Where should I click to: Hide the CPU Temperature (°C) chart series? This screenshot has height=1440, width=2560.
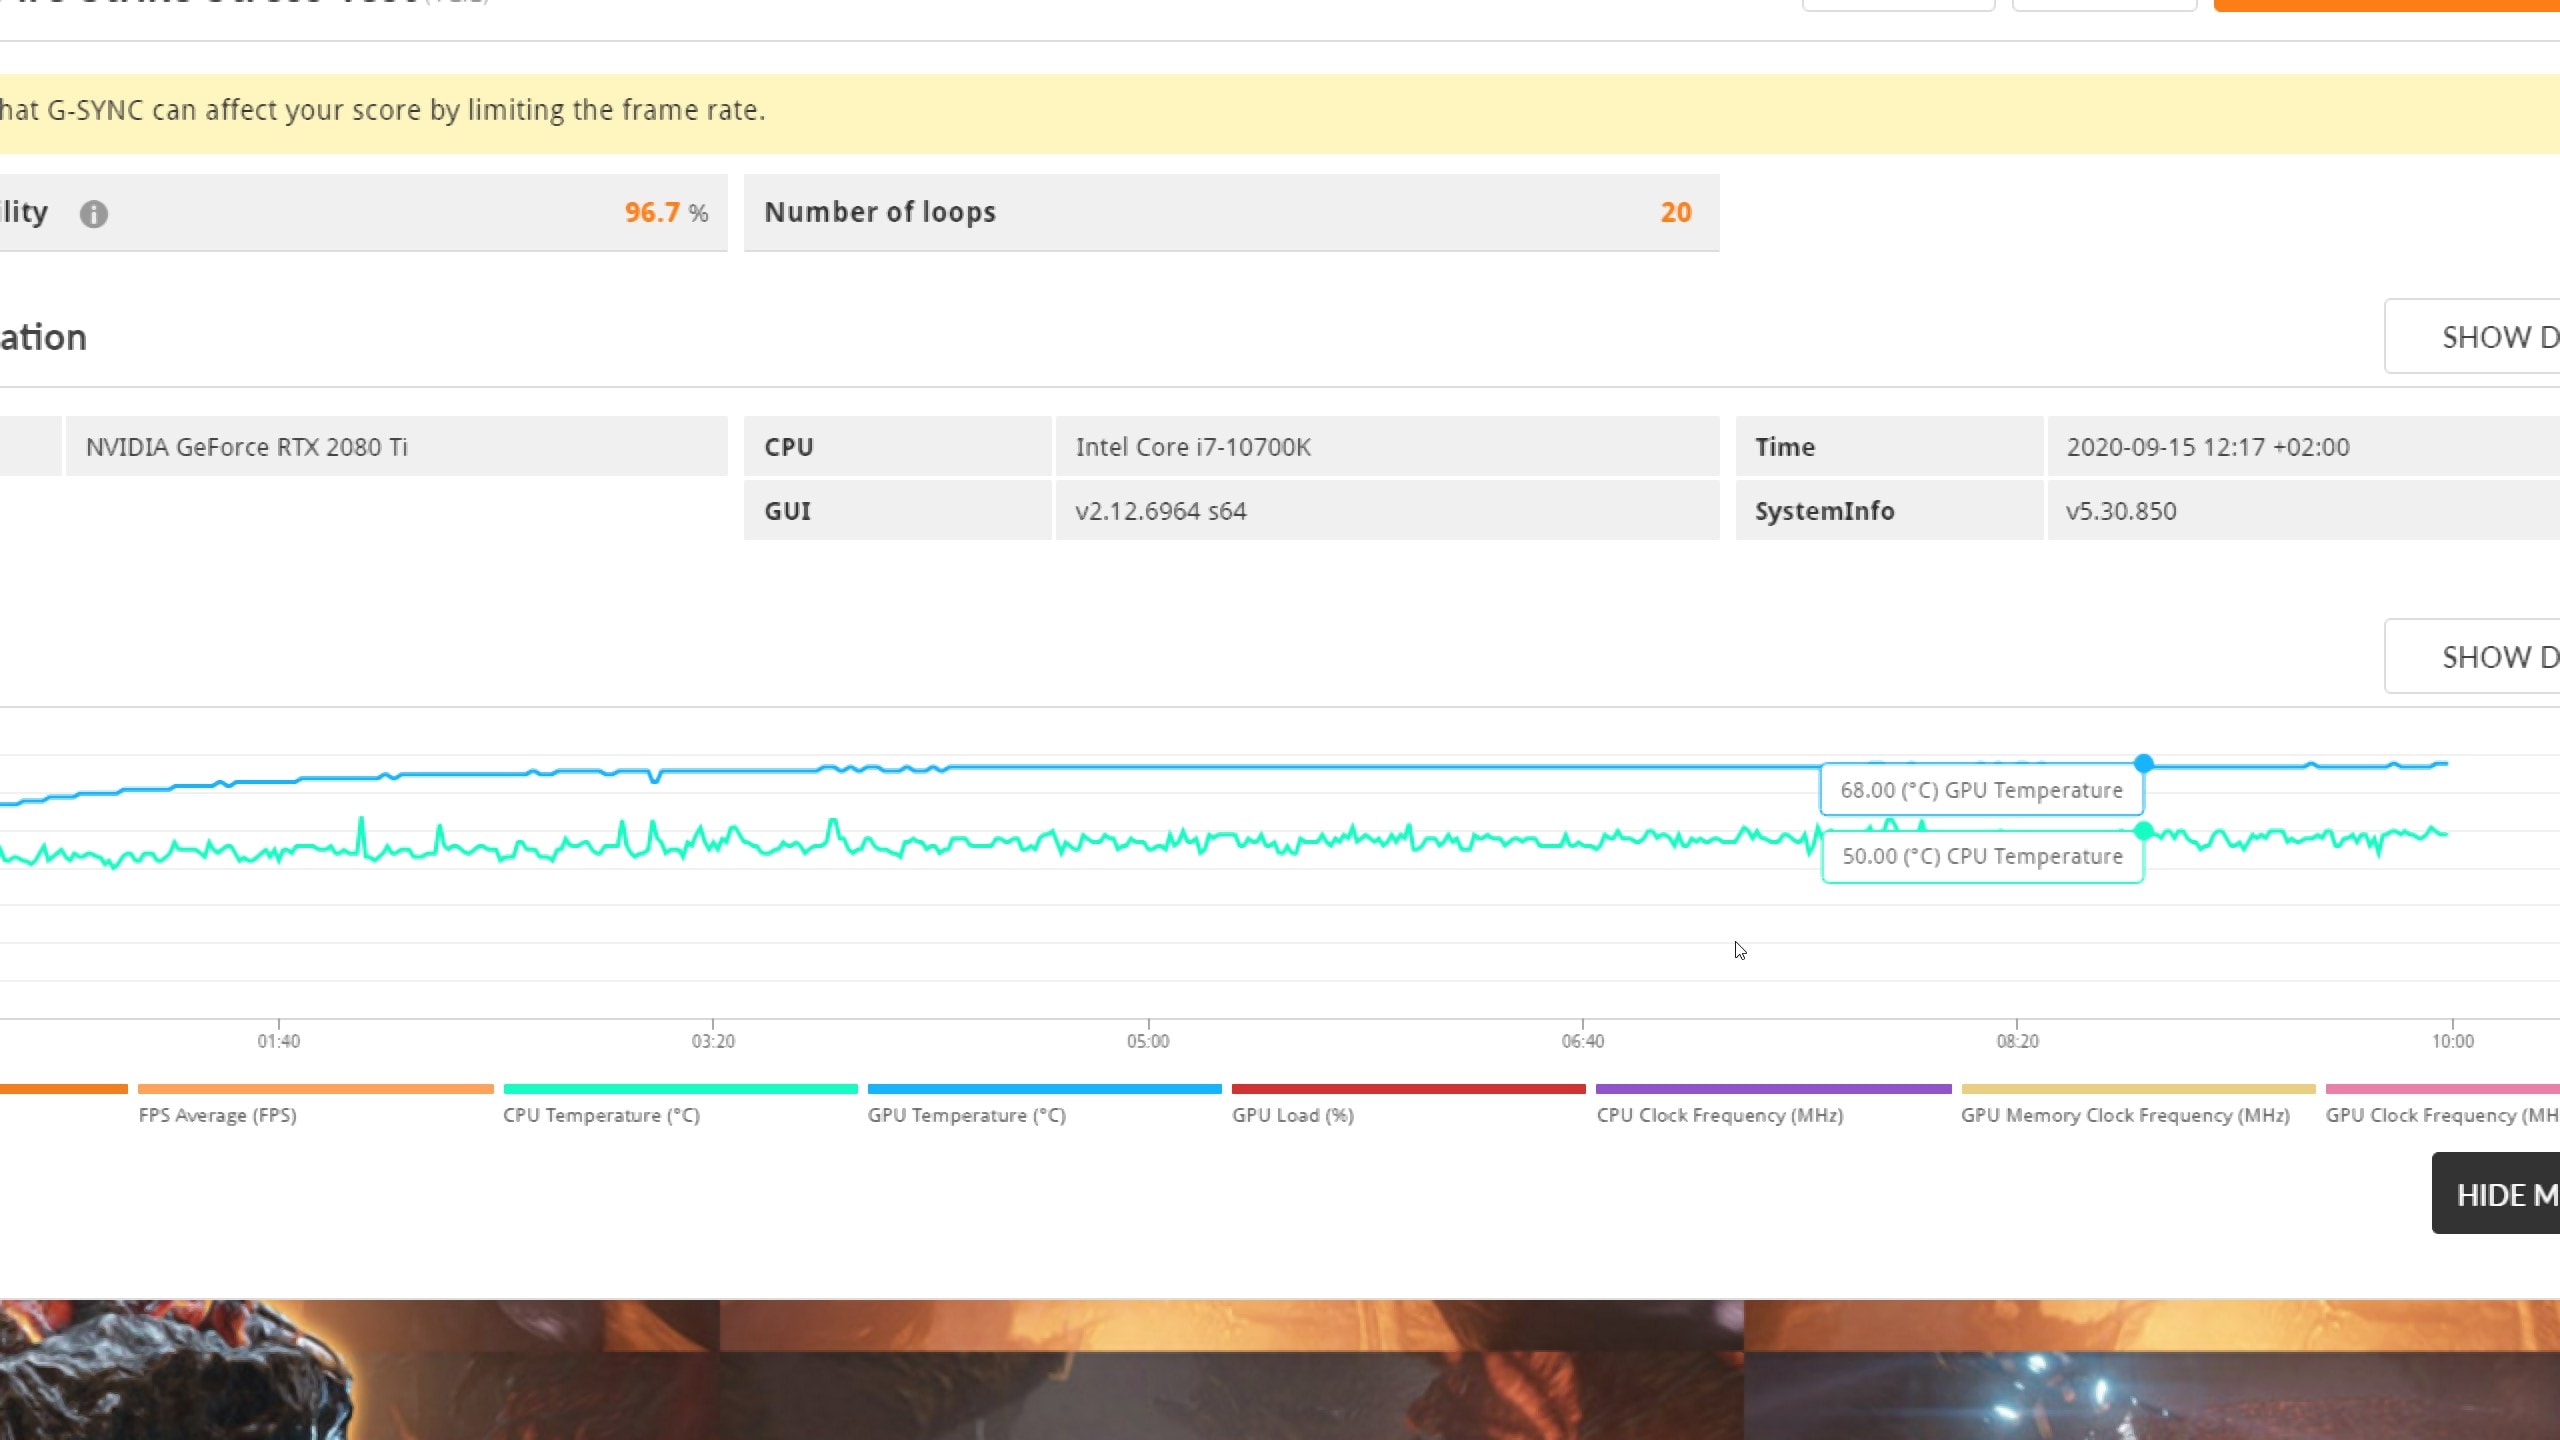(601, 1114)
